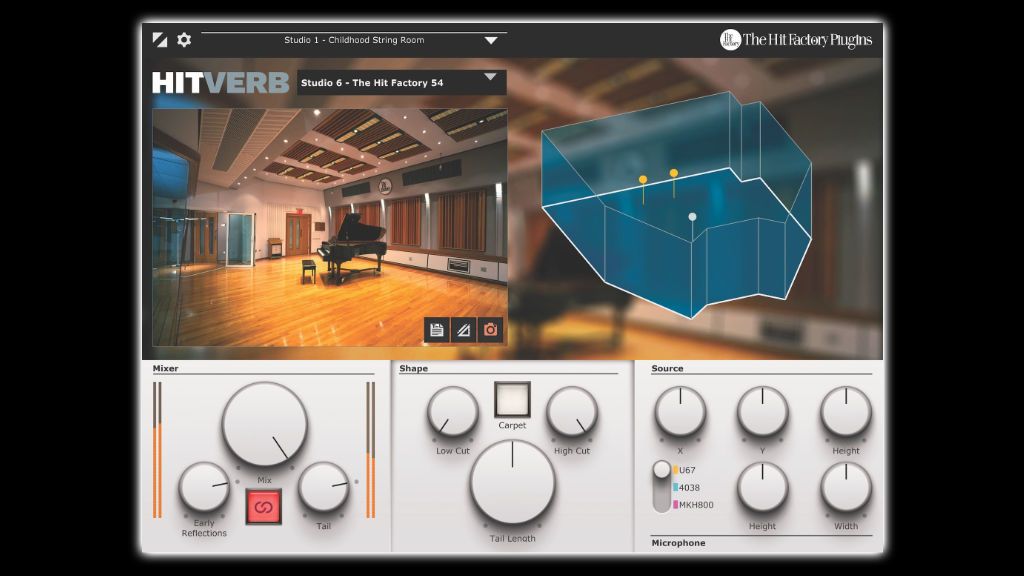Click the left input level meter
The height and width of the screenshot is (576, 1024).
click(x=157, y=450)
